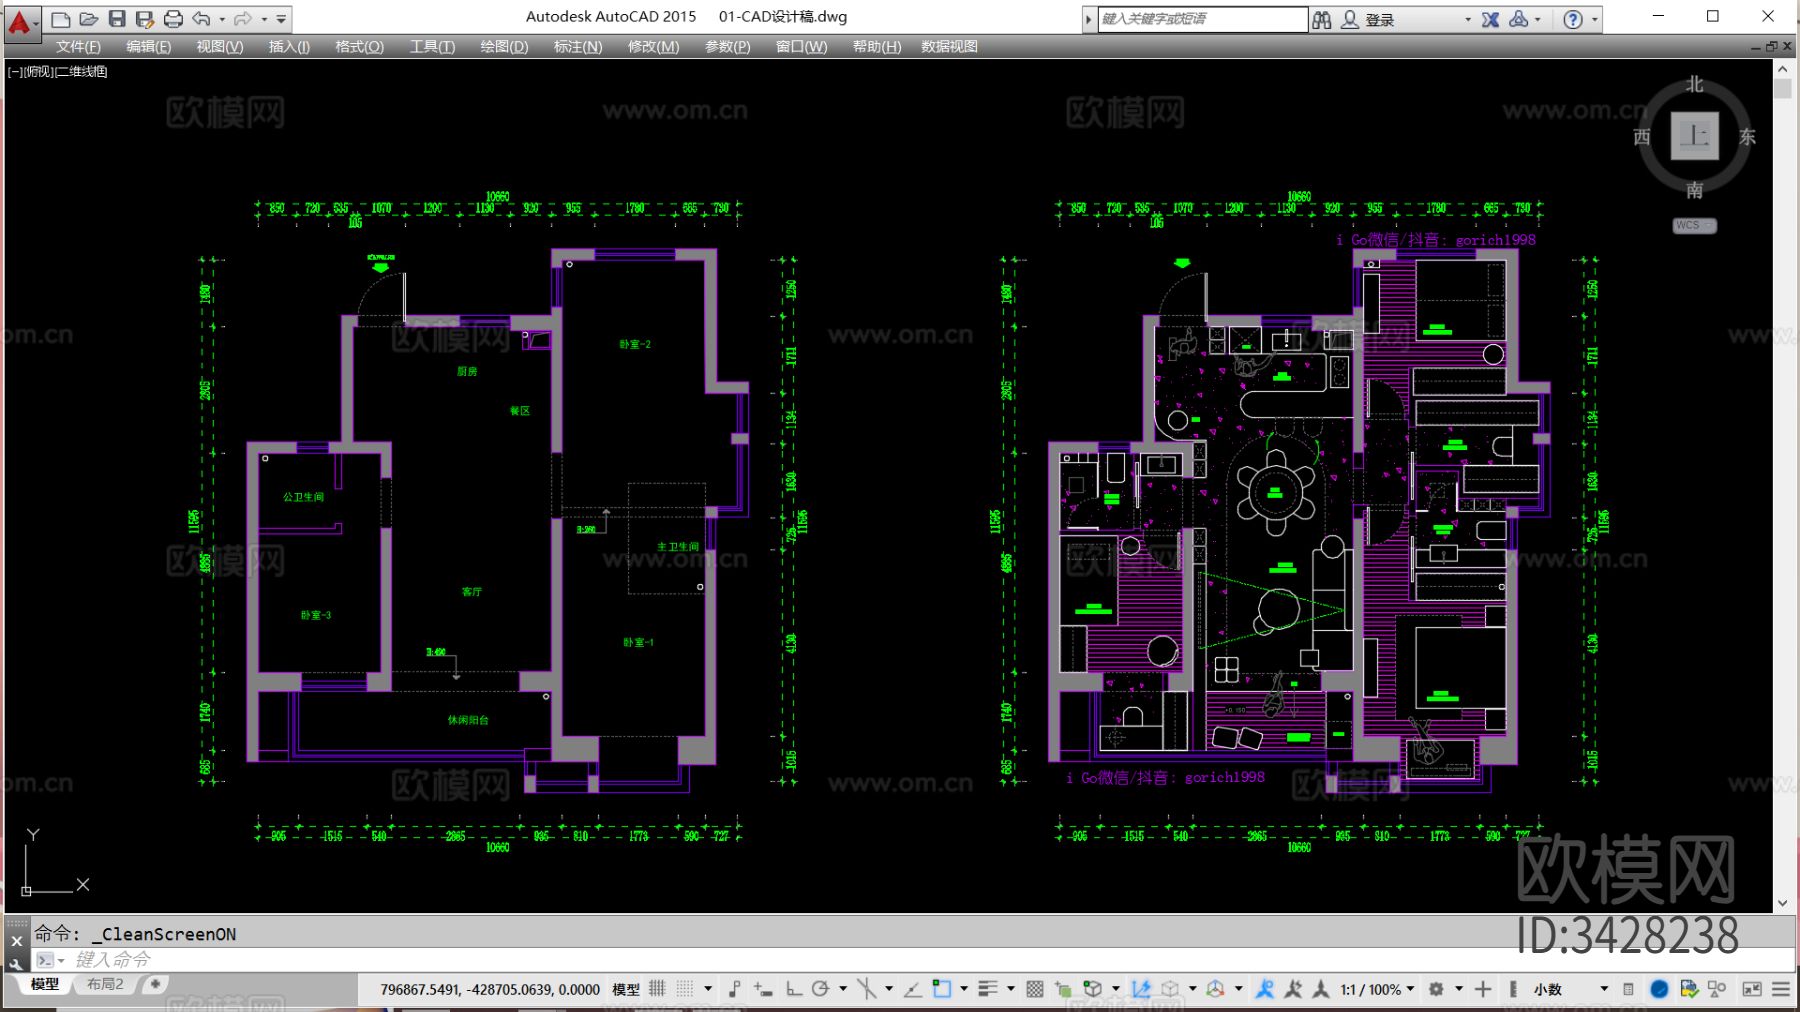Open Customize Quick Access Toolbar dropdown
This screenshot has width=1800, height=1012.
[282, 19]
